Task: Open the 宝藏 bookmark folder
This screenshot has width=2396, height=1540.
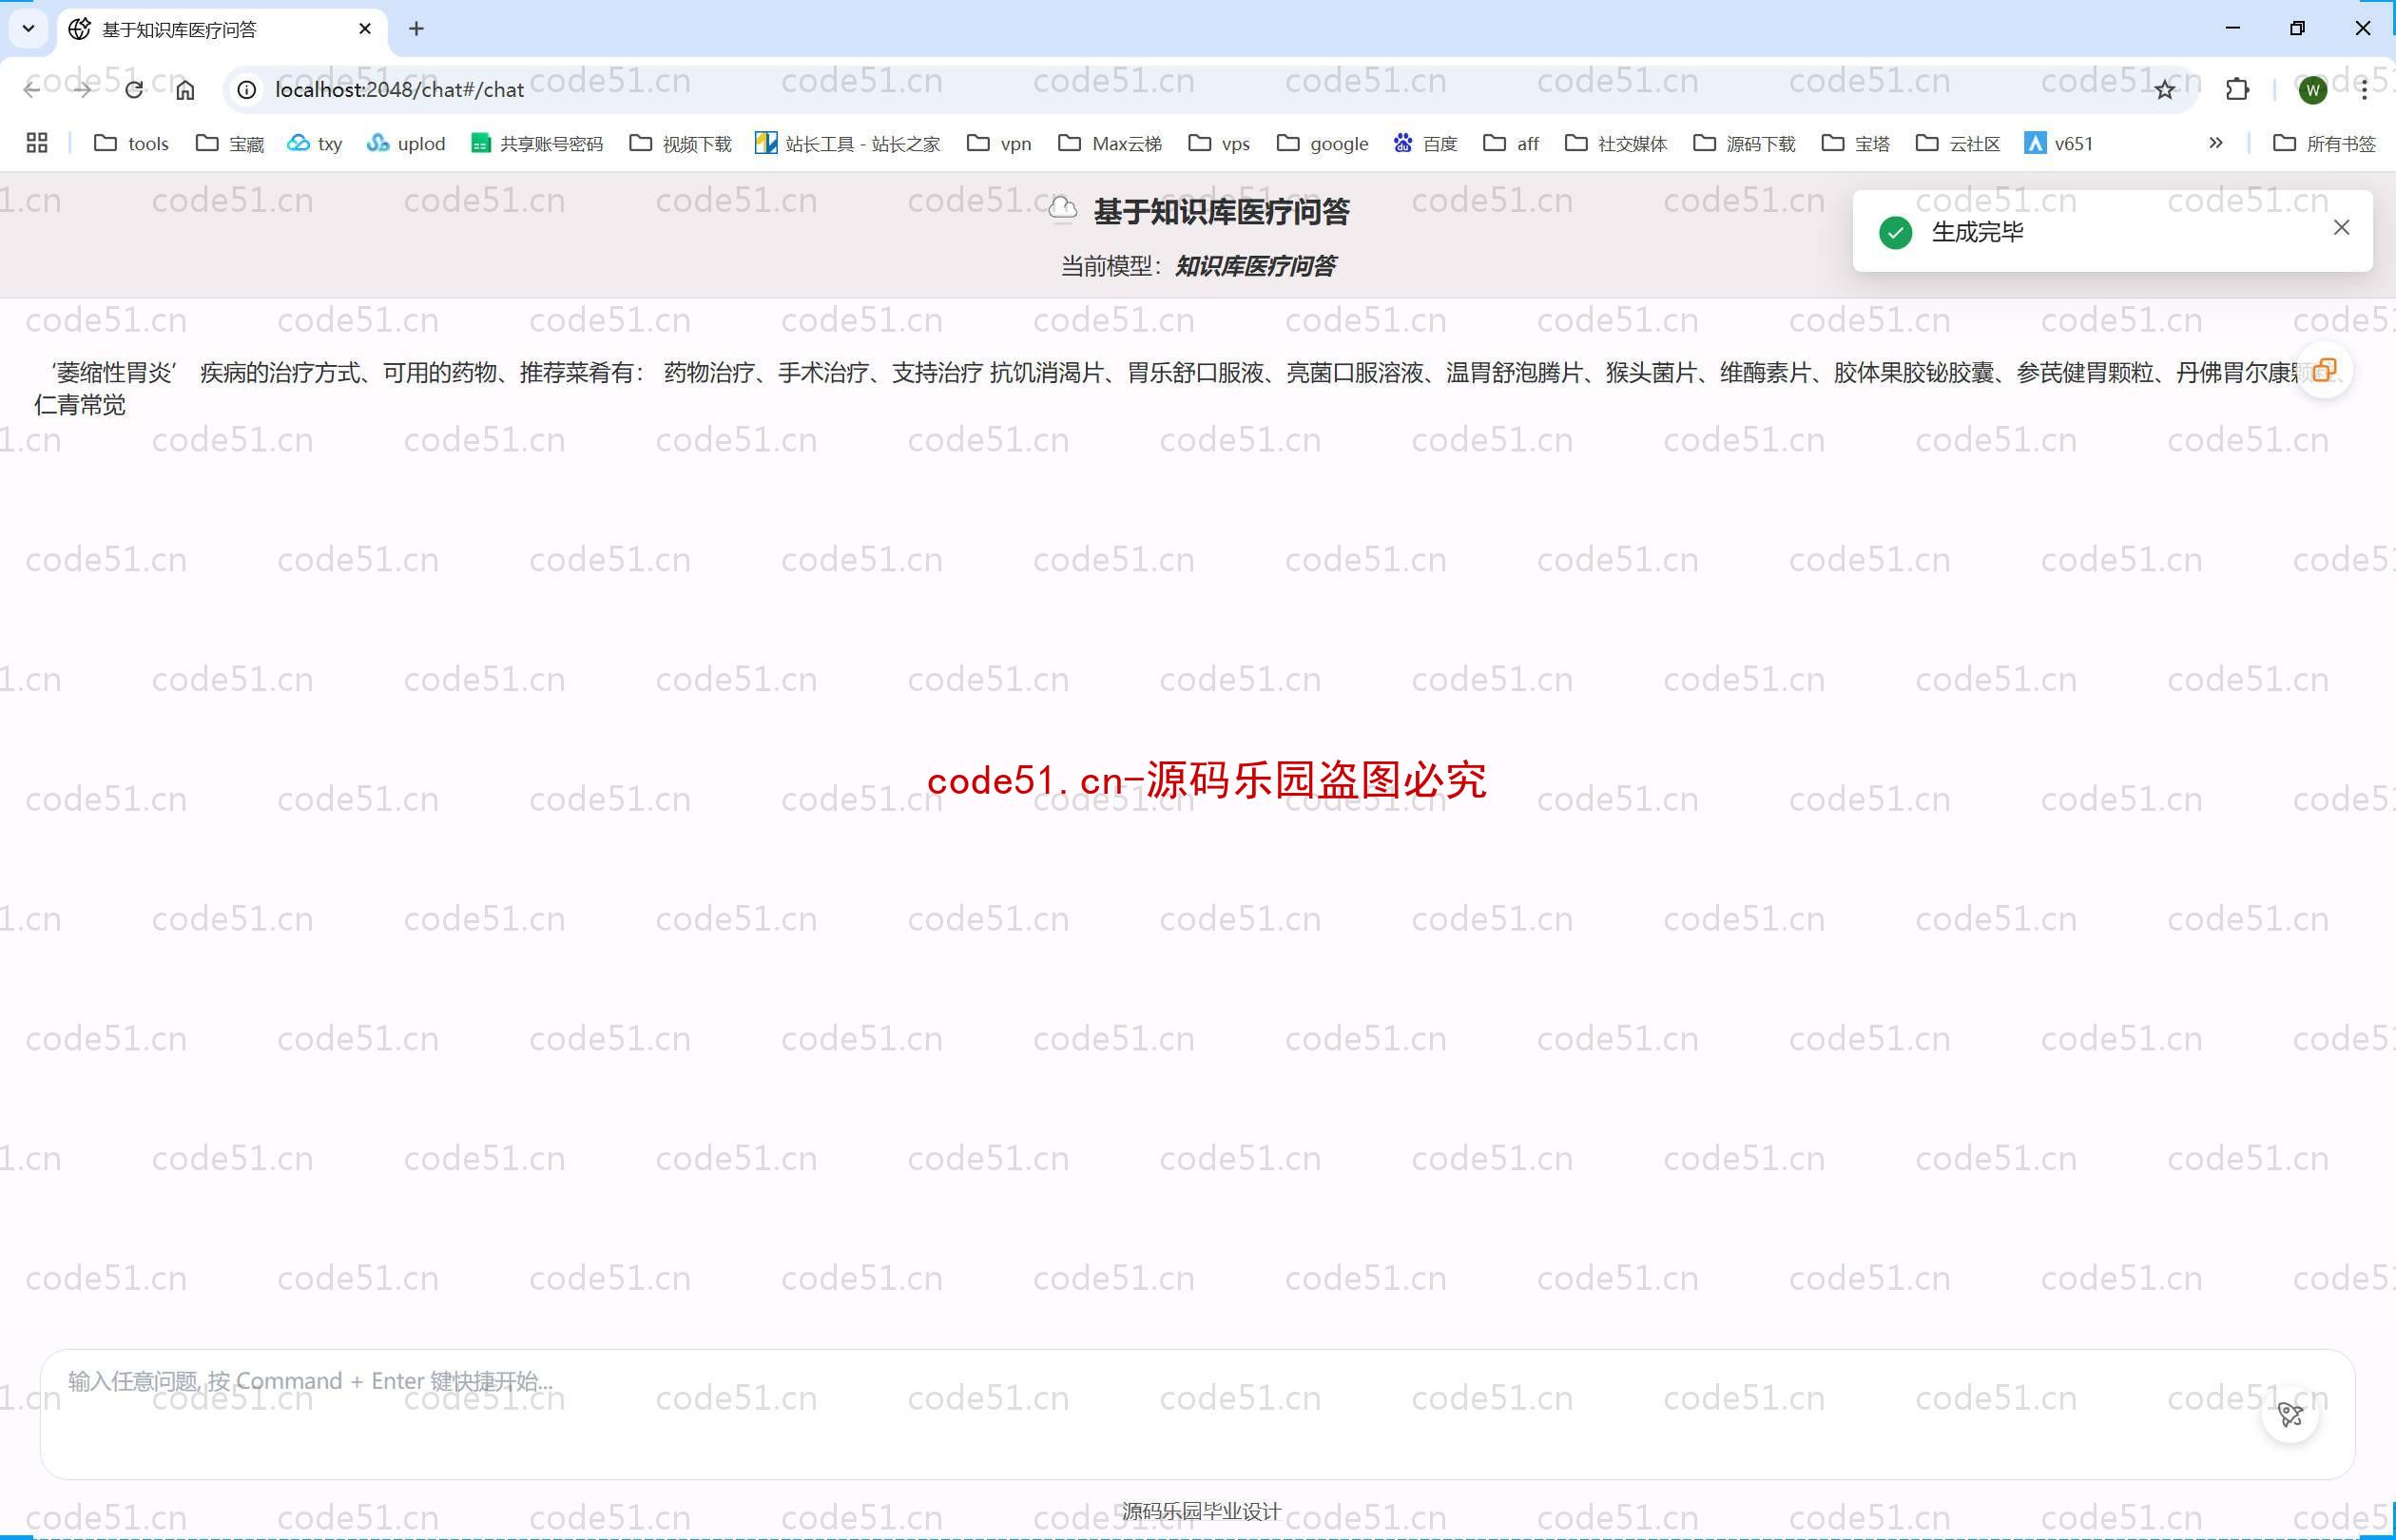Action: click(x=230, y=143)
